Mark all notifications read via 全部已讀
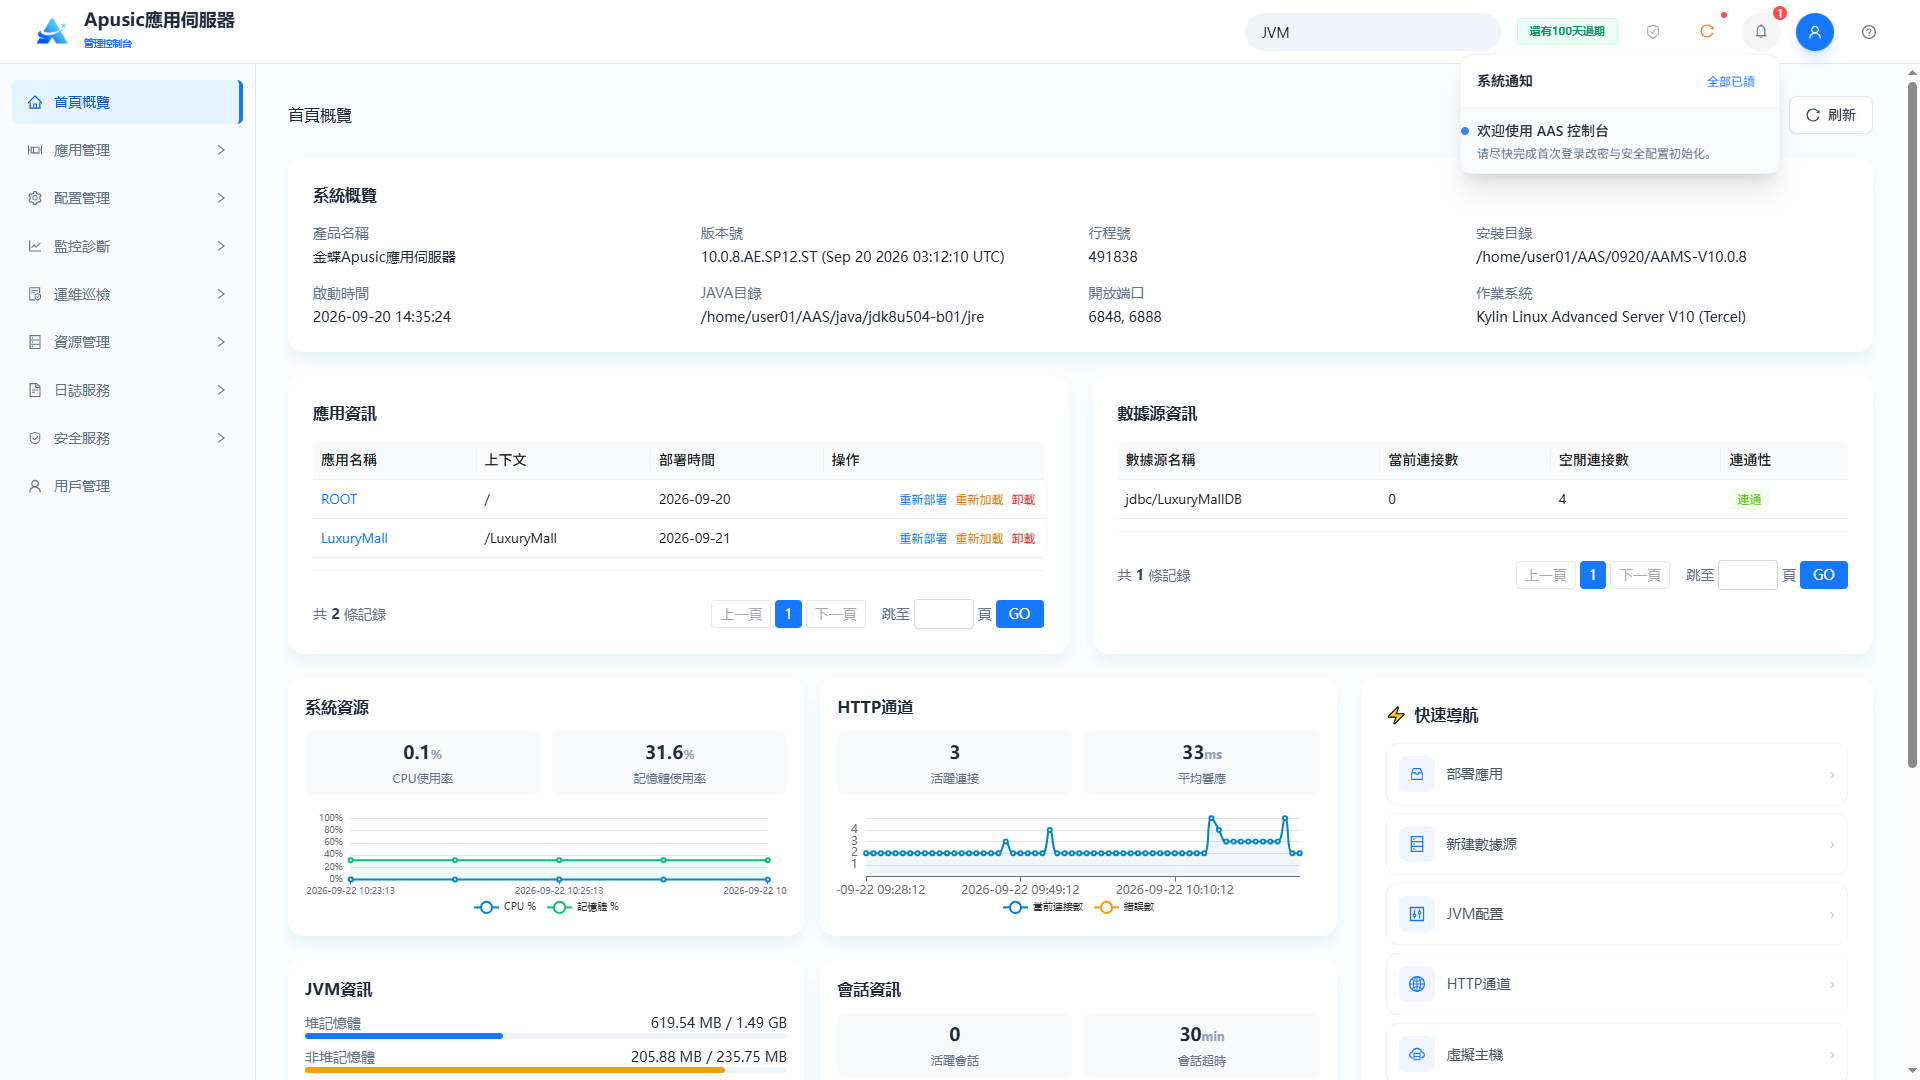The image size is (1920, 1080). click(x=1730, y=82)
